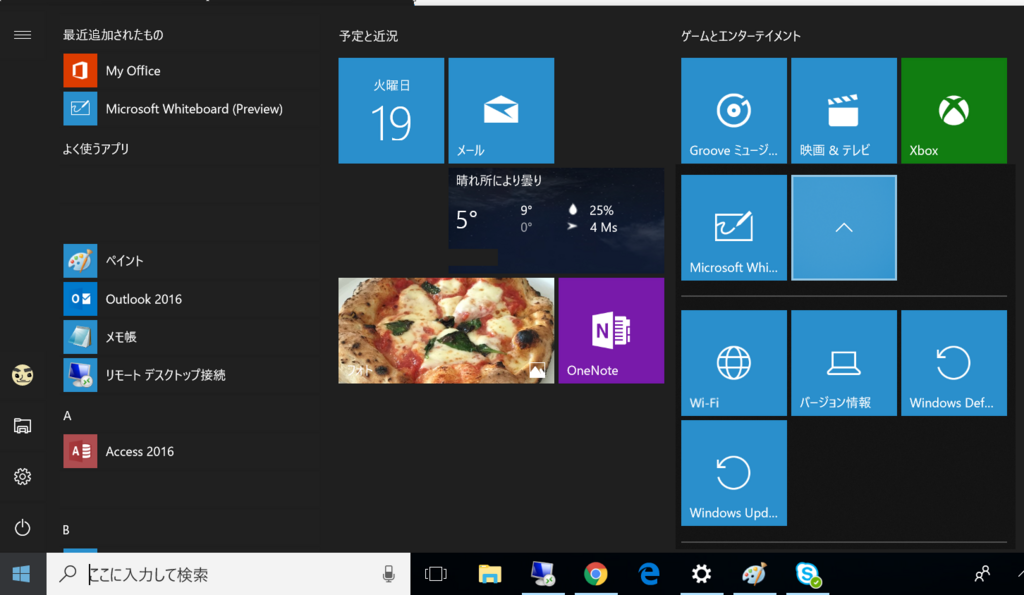This screenshot has height=595, width=1024.
Task: Focus the ここに入力して検索 search box
Action: coord(229,574)
